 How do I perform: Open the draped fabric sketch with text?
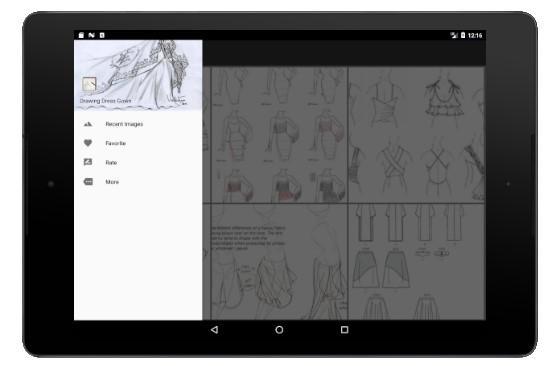click(x=275, y=262)
